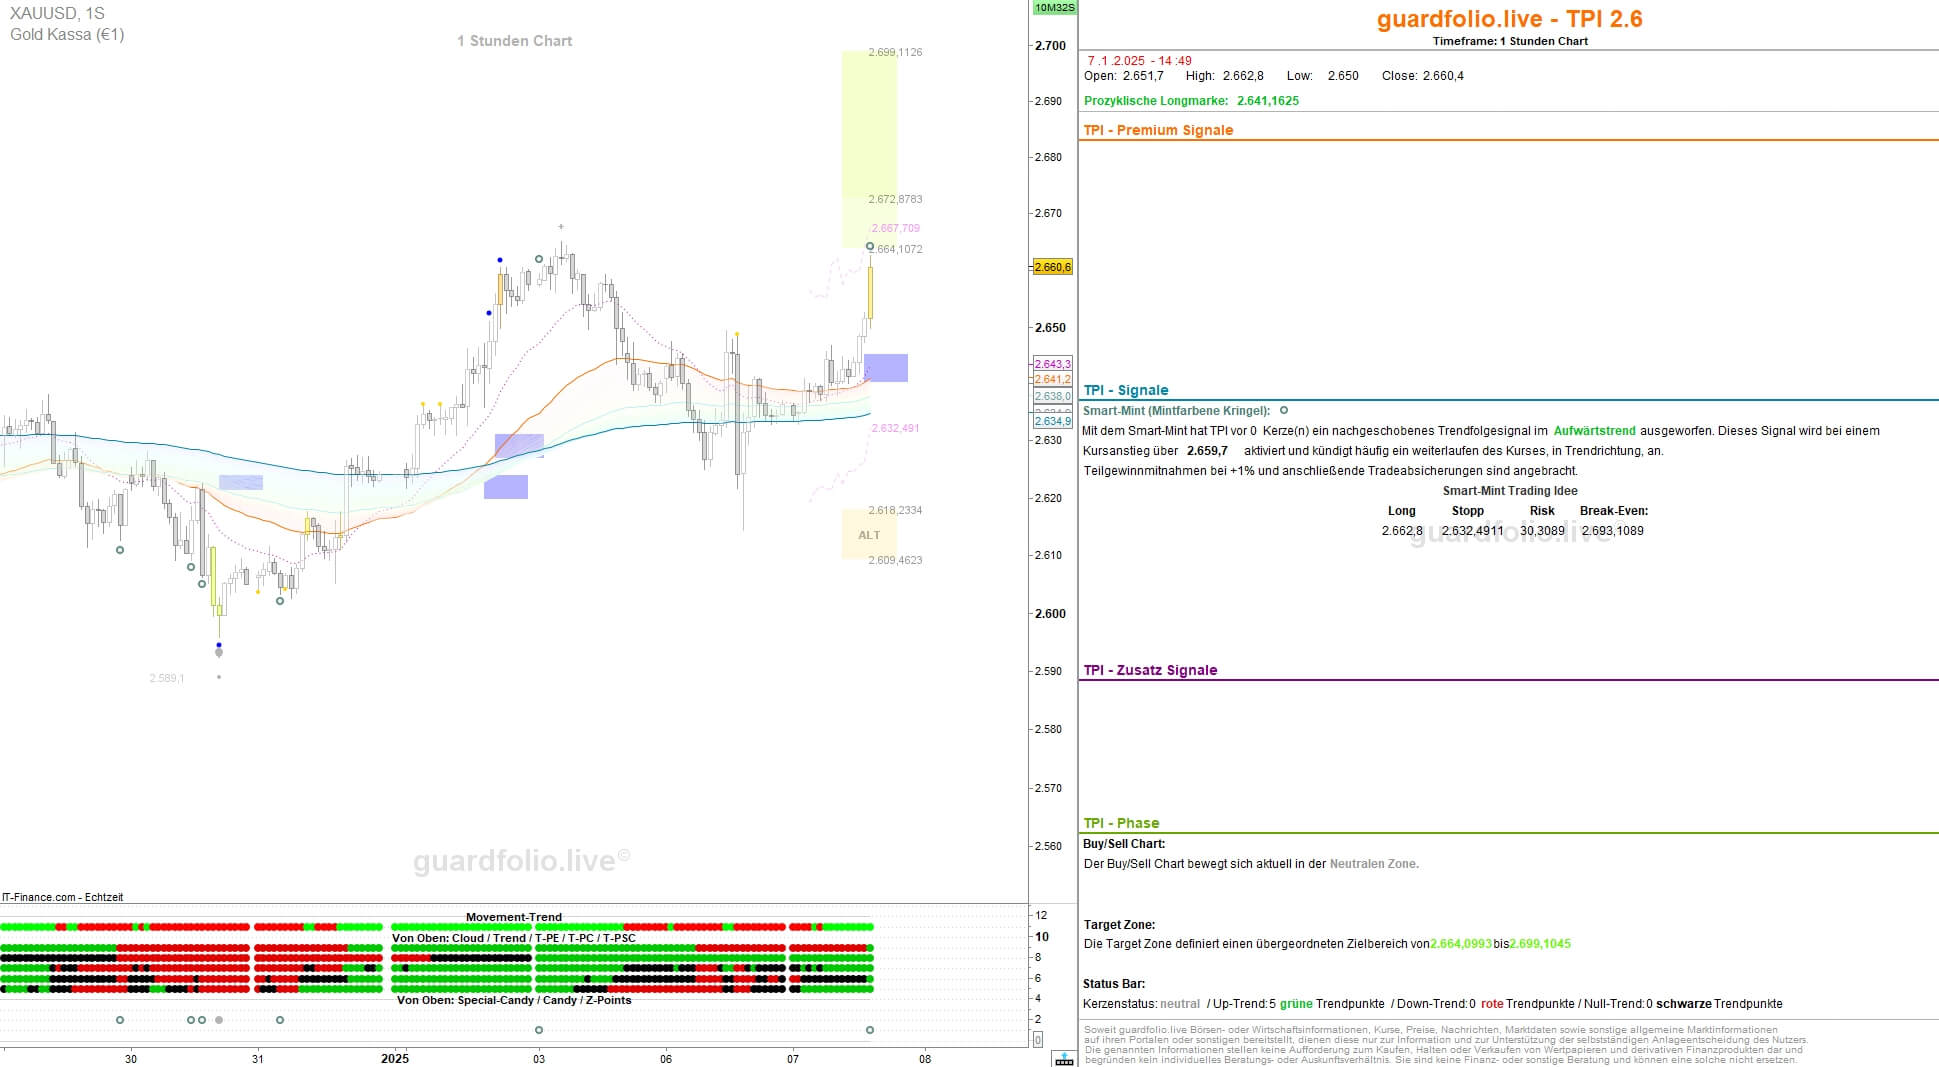Screen dimensions: 1939x1067
Task: Click the Target Zone lower value 2.664,0993
Action: tap(1461, 944)
